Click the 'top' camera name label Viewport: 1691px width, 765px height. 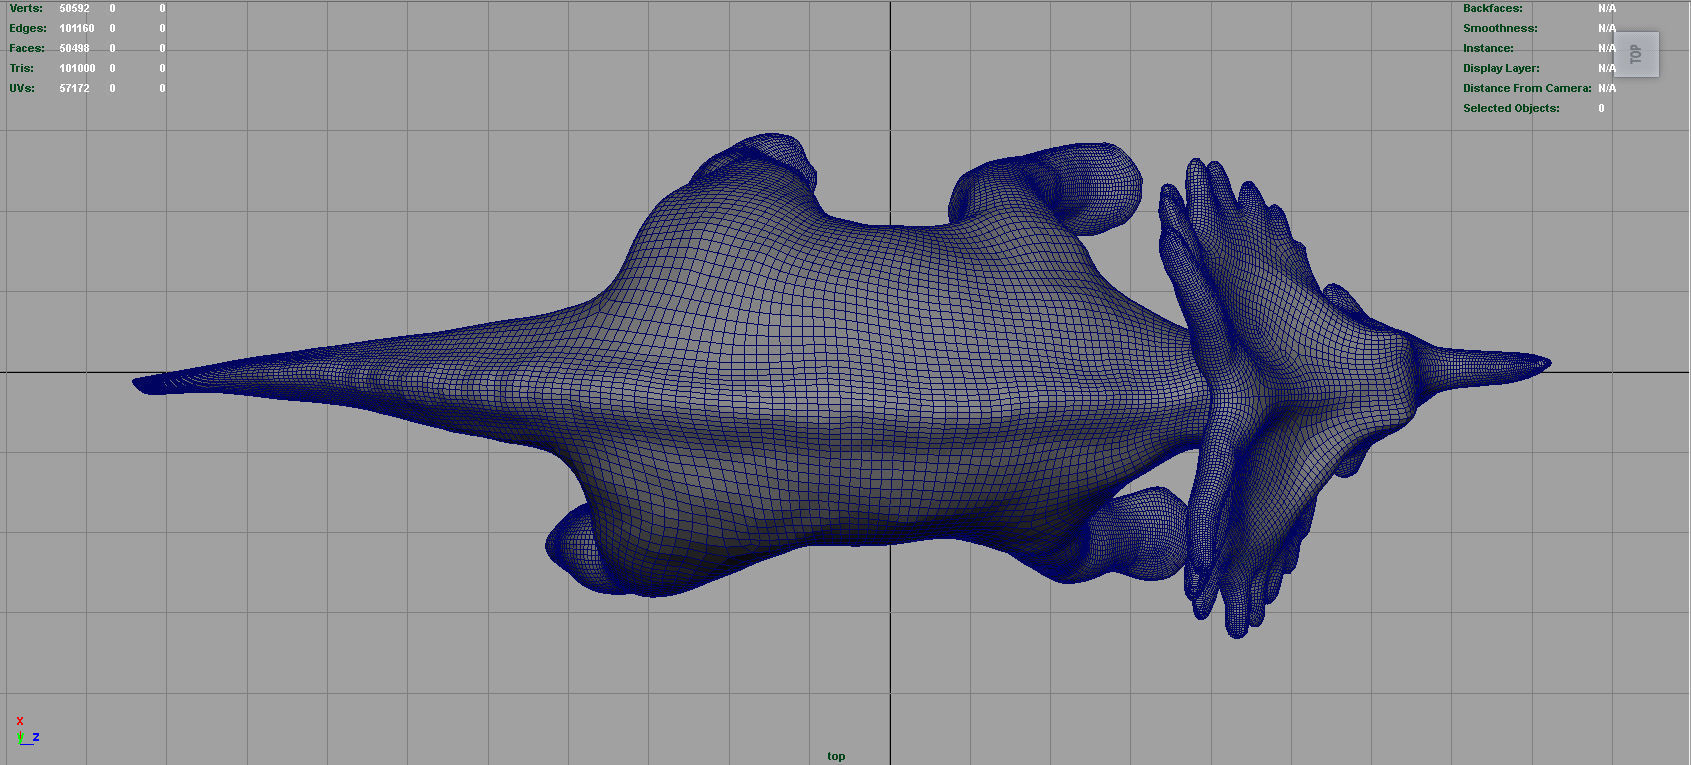(836, 756)
